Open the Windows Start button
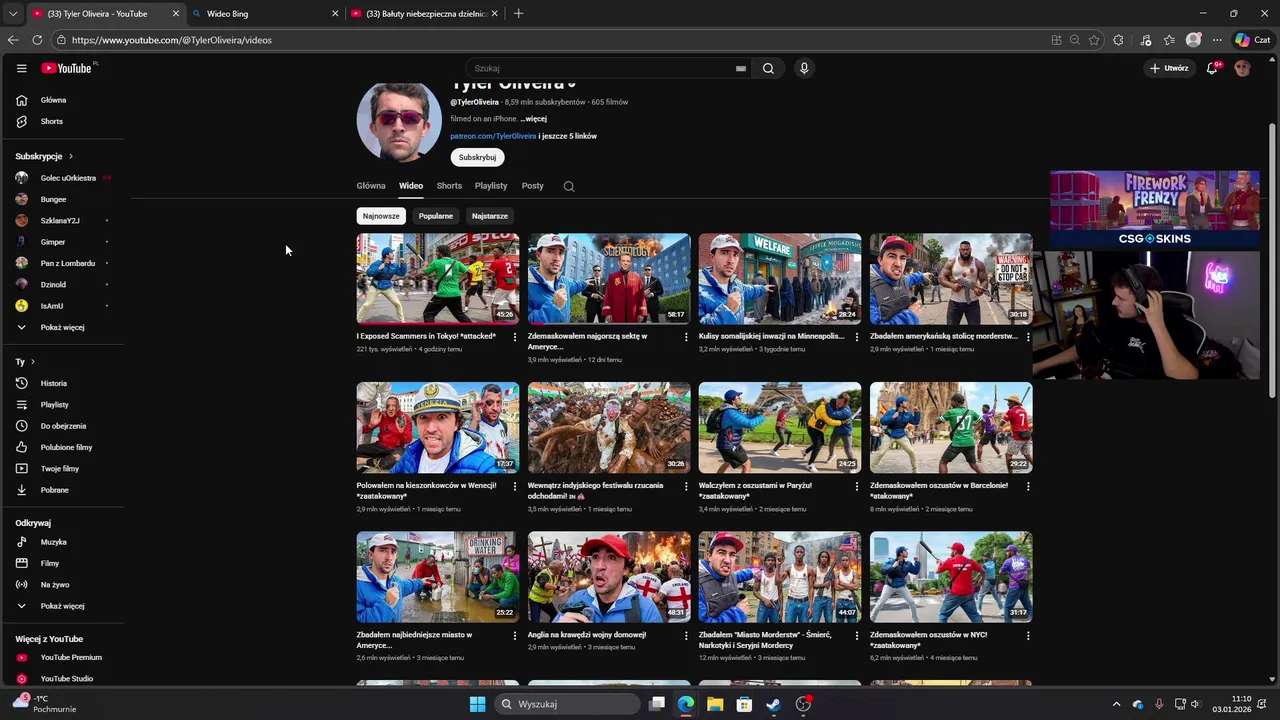 tap(478, 704)
